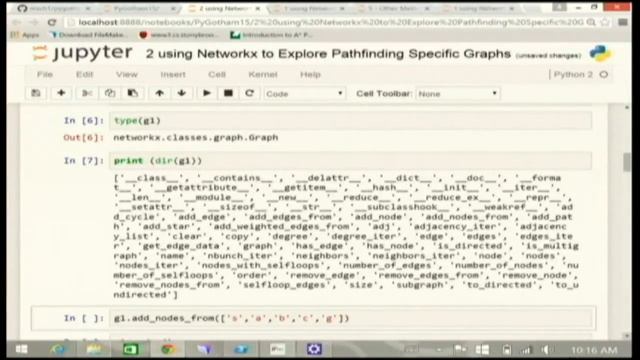Click the 'In [7]:' cell prompt
Screen dimensions: 640x360
[x=84, y=161]
